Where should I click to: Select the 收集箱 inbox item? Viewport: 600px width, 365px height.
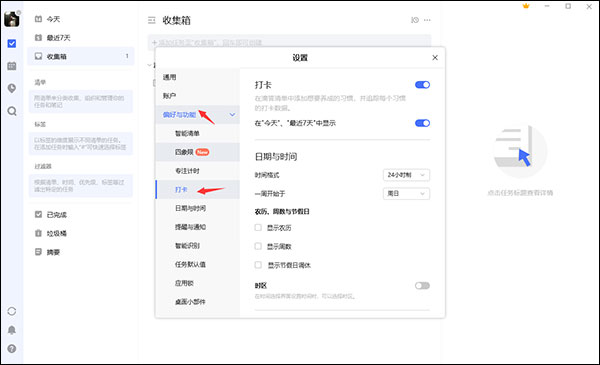pos(81,56)
